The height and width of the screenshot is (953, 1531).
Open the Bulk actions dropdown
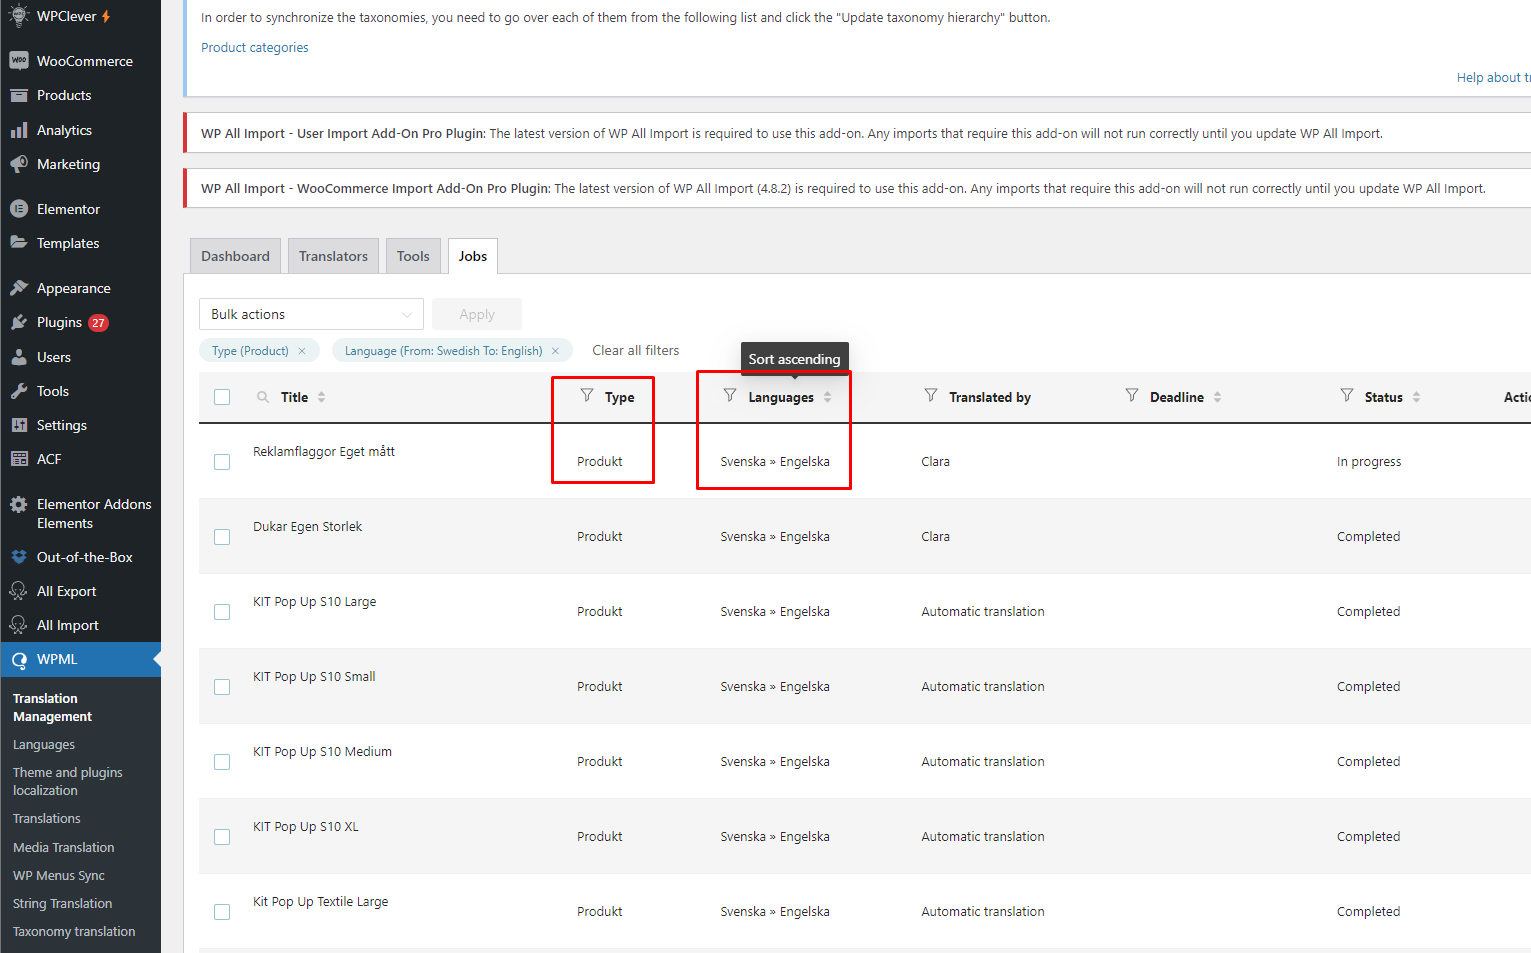pyautogui.click(x=311, y=314)
